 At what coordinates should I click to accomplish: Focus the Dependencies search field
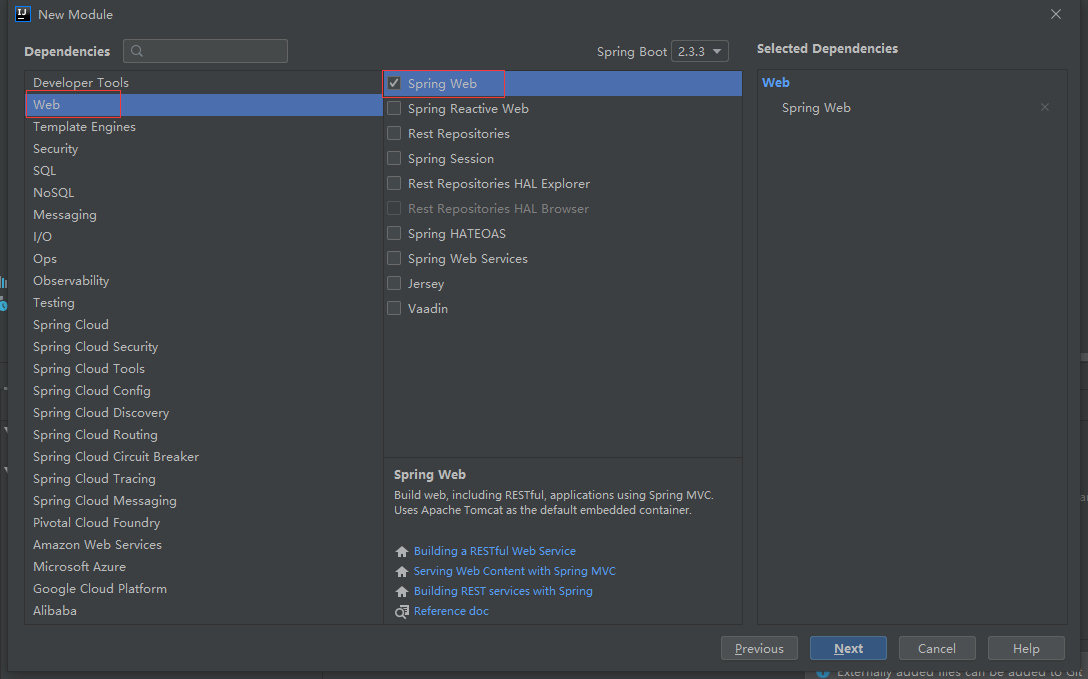click(x=205, y=51)
